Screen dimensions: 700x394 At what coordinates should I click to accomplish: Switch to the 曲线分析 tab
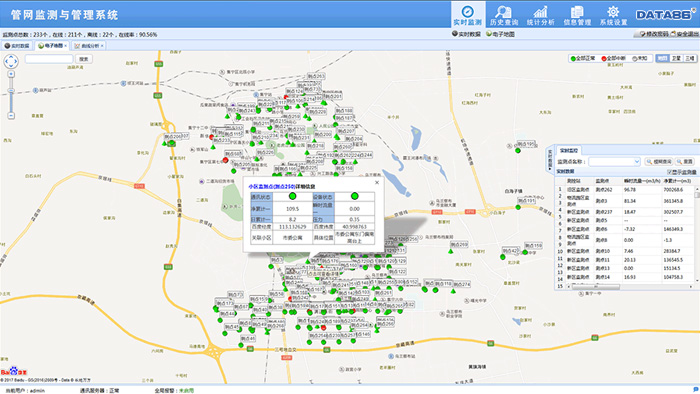[x=89, y=46]
